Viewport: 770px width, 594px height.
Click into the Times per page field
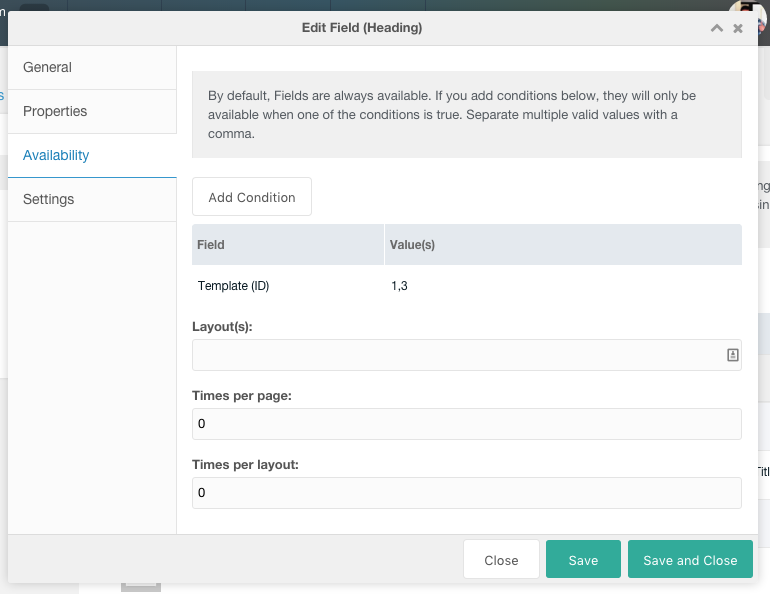tap(467, 424)
